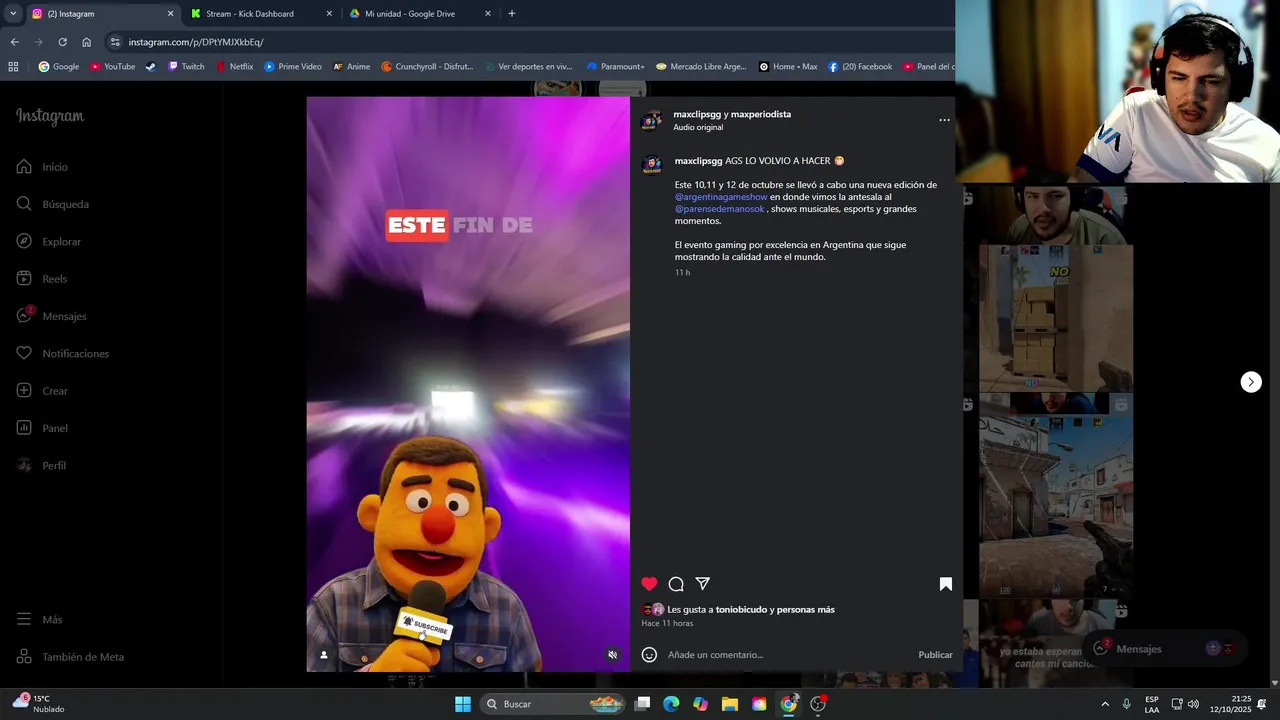The image size is (1280, 720).
Task: Click the ESP LAA language indicator
Action: pos(1152,704)
